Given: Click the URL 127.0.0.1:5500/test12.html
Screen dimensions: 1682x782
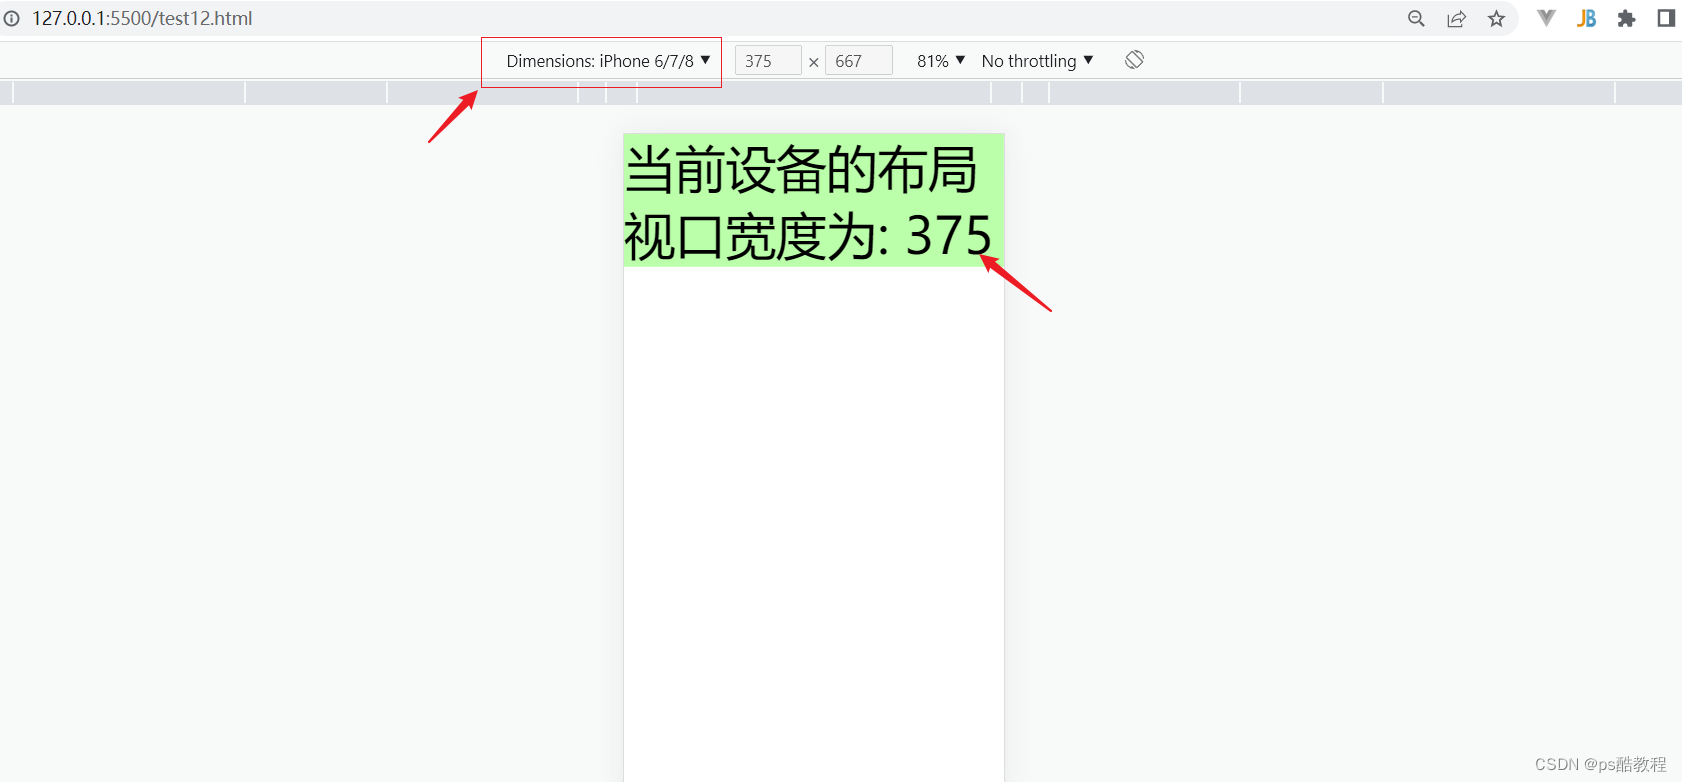Looking at the screenshot, I should tap(142, 19).
